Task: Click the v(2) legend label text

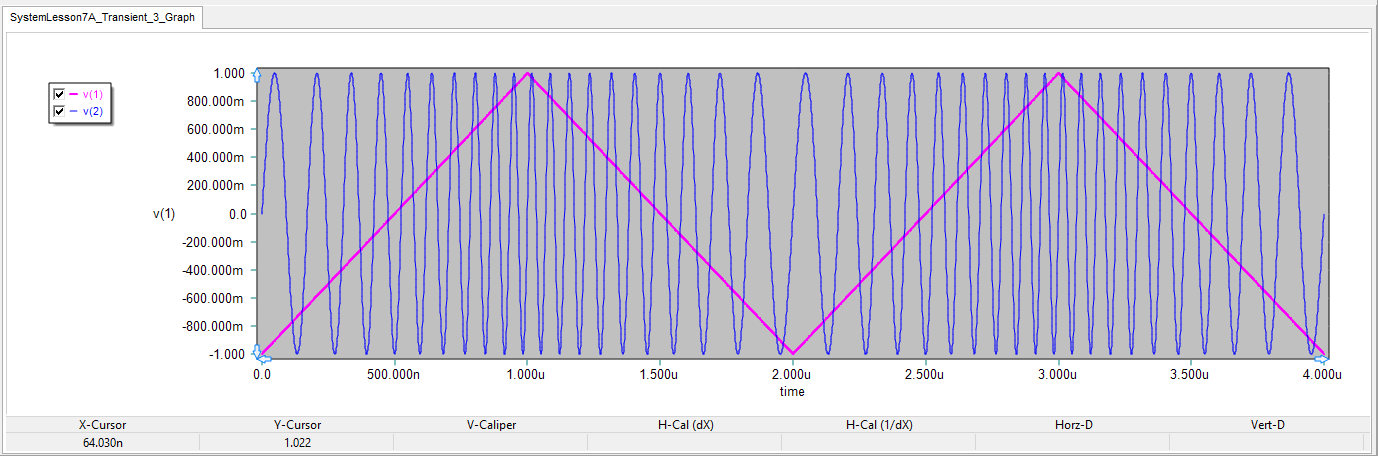Action: (x=92, y=110)
